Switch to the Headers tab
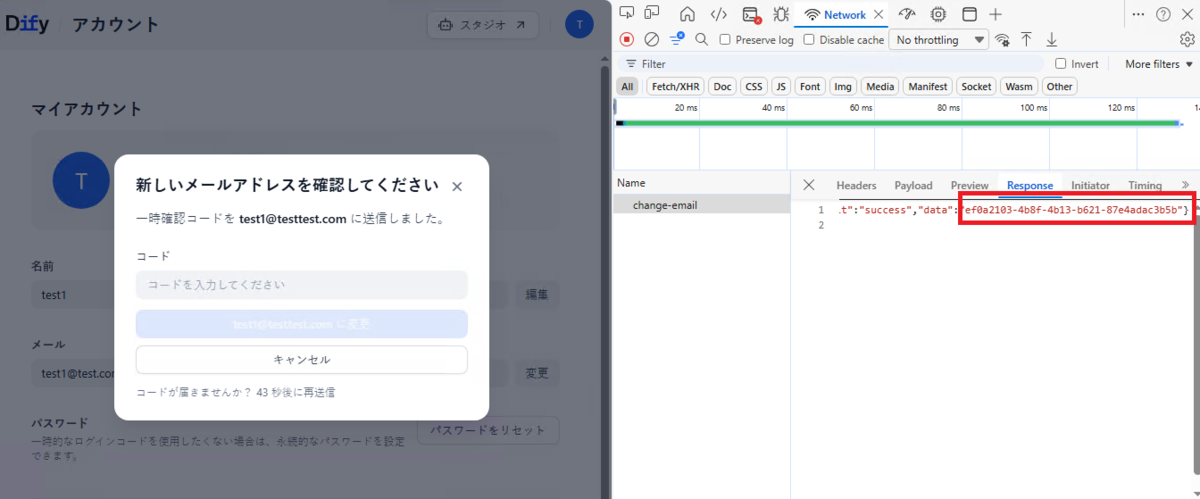The width and height of the screenshot is (1200, 499). [x=856, y=185]
